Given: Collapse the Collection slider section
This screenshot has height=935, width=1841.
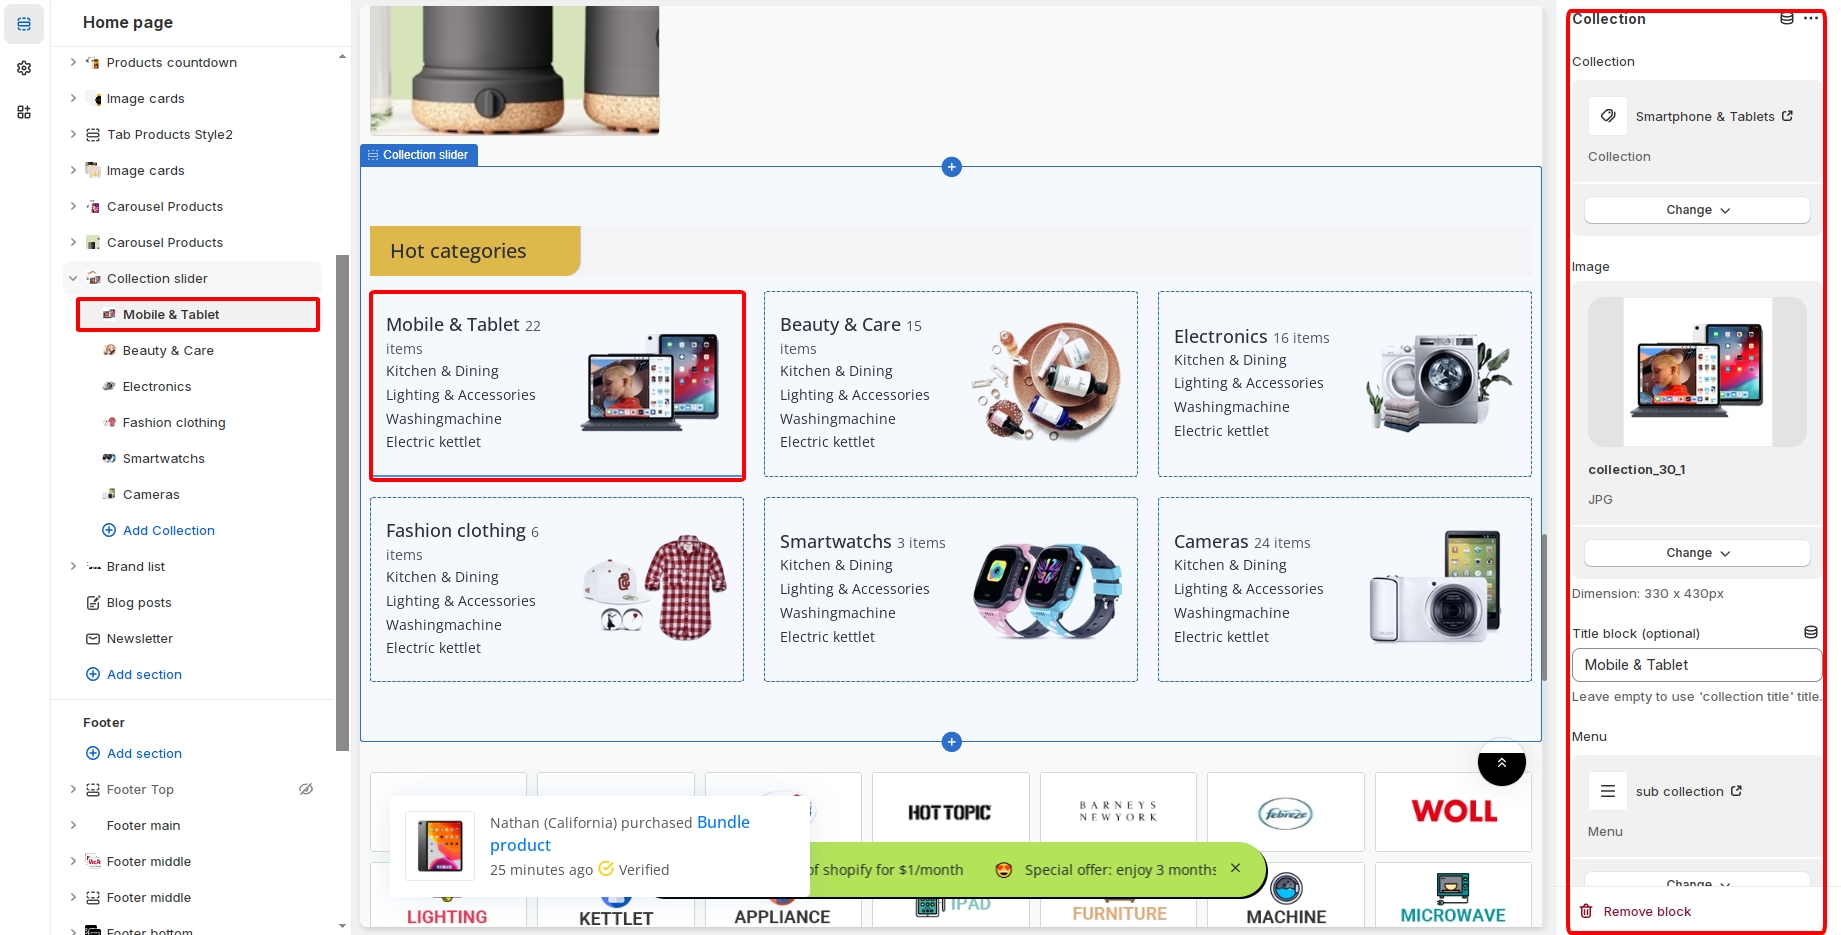Looking at the screenshot, I should tap(73, 278).
